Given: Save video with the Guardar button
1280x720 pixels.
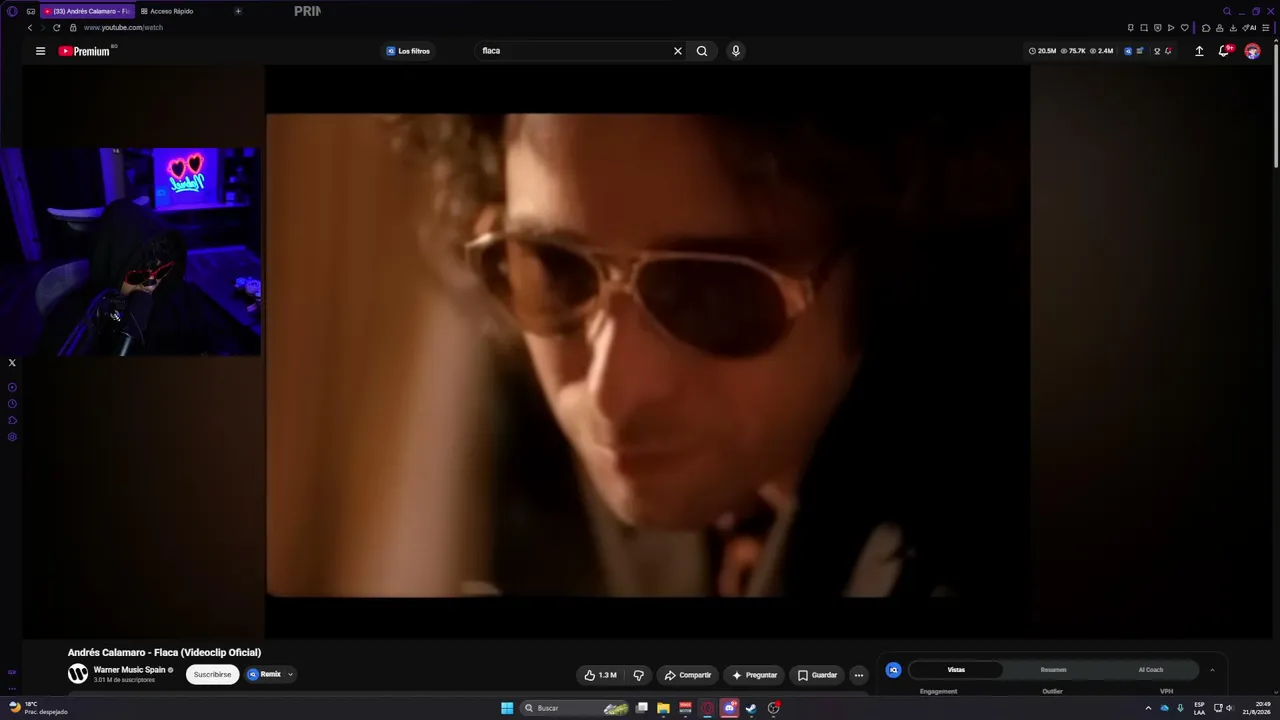Looking at the screenshot, I should point(817,675).
